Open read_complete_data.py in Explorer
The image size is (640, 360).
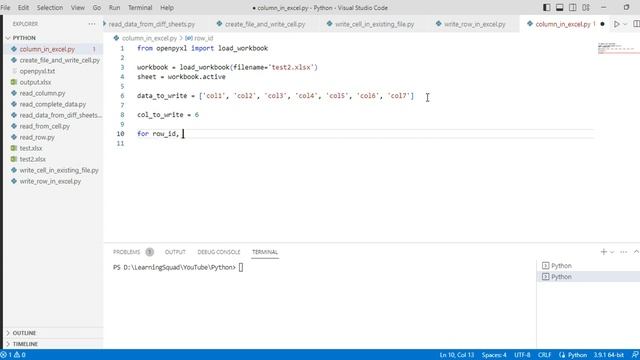(x=53, y=104)
